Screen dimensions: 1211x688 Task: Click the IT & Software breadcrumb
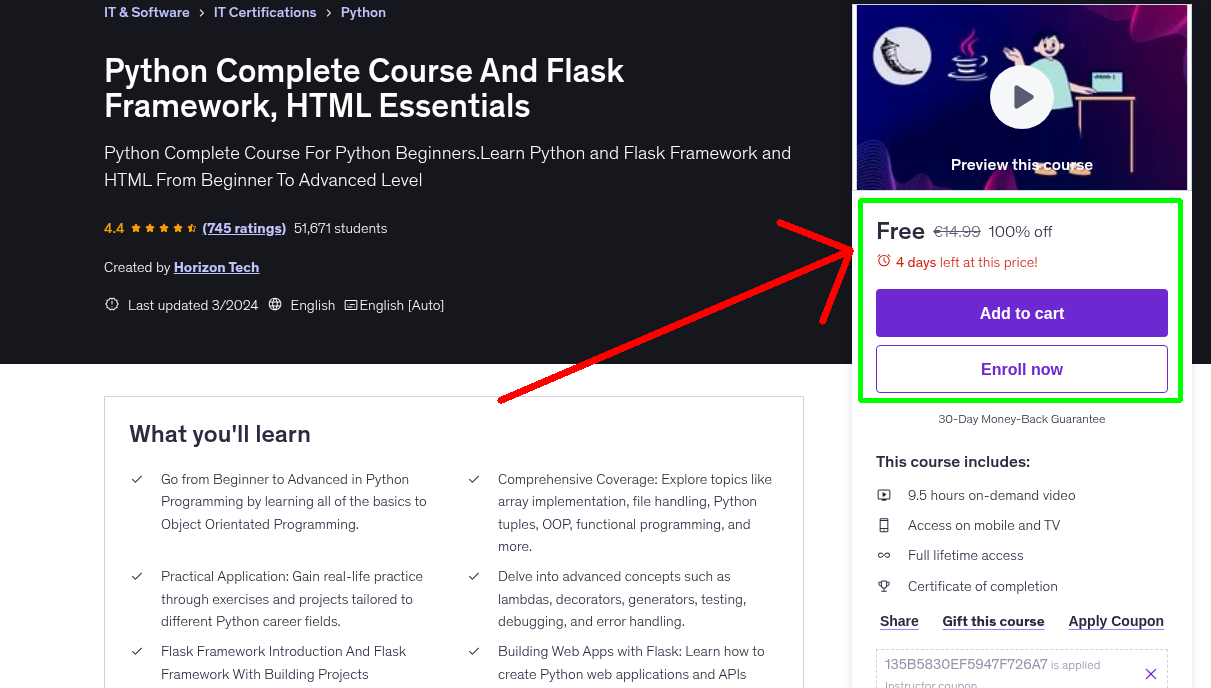[x=146, y=12]
